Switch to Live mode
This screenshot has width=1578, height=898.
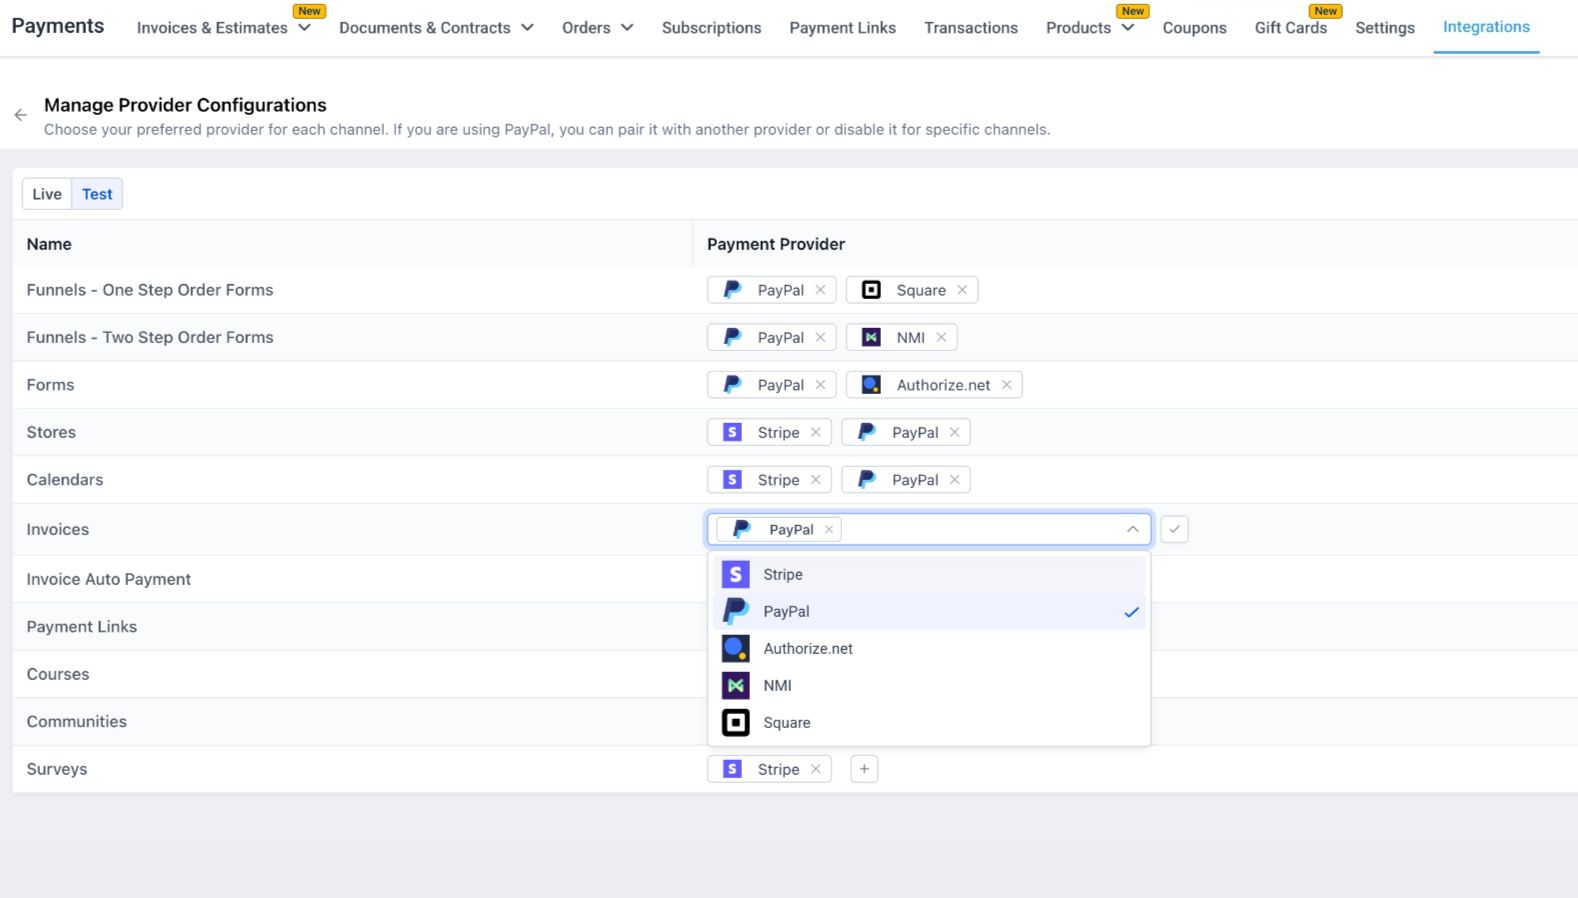click(47, 194)
